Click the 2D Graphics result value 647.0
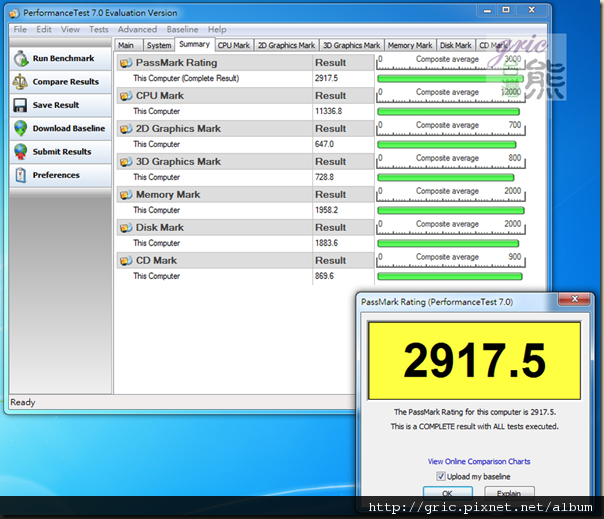This screenshot has width=604, height=519. point(324,144)
